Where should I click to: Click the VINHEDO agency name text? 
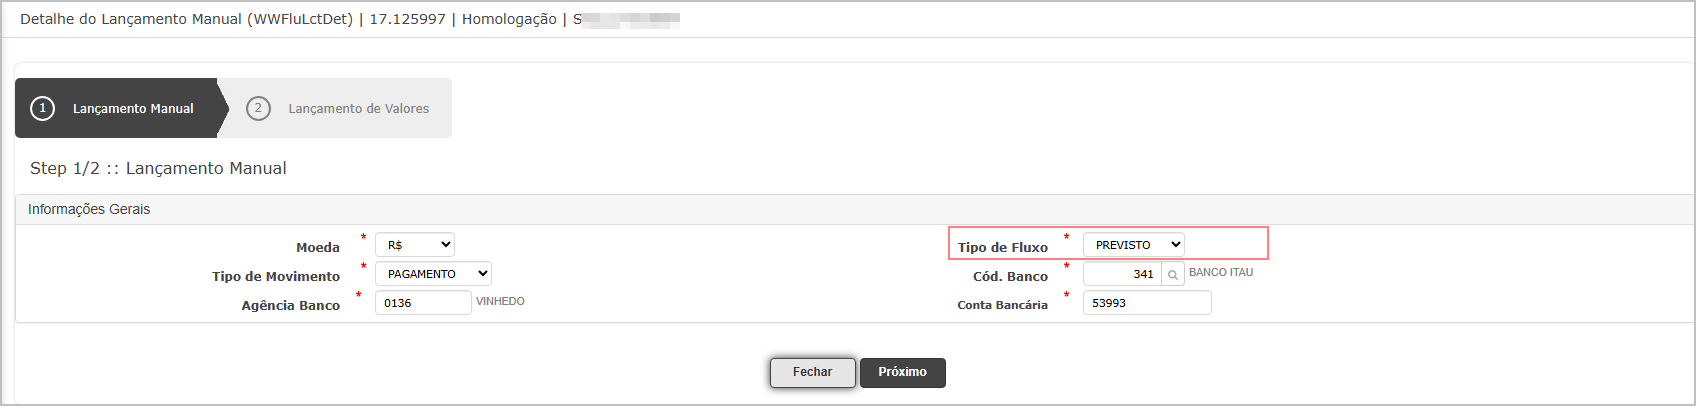[x=500, y=301]
